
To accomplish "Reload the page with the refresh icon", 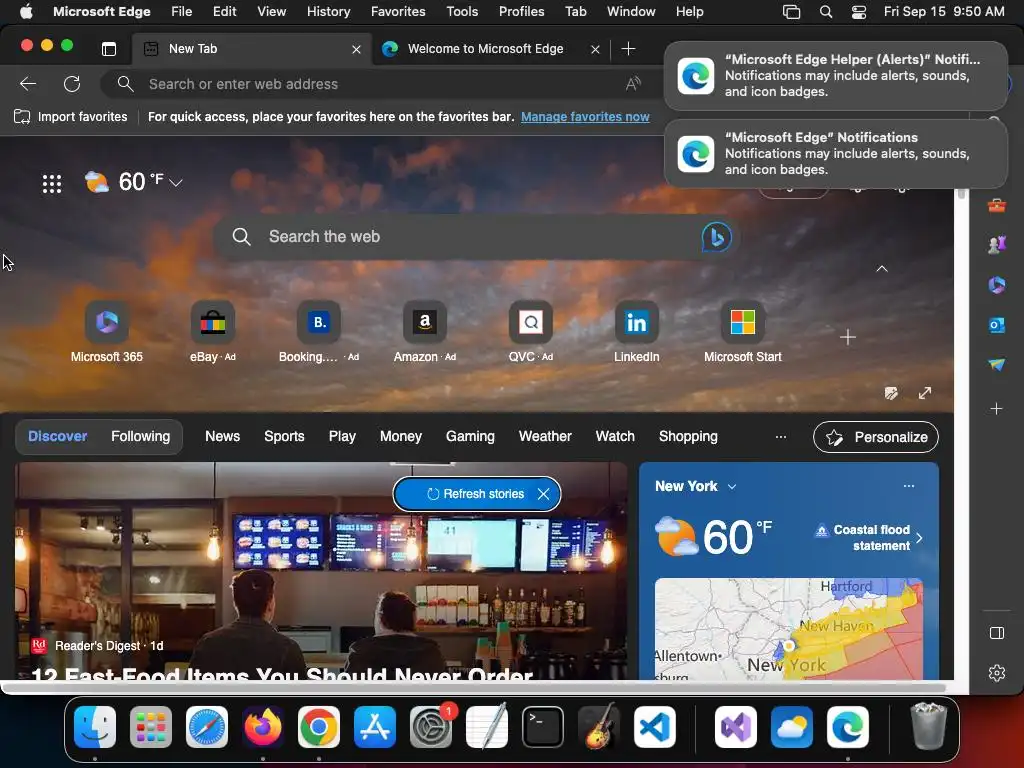I will point(72,84).
